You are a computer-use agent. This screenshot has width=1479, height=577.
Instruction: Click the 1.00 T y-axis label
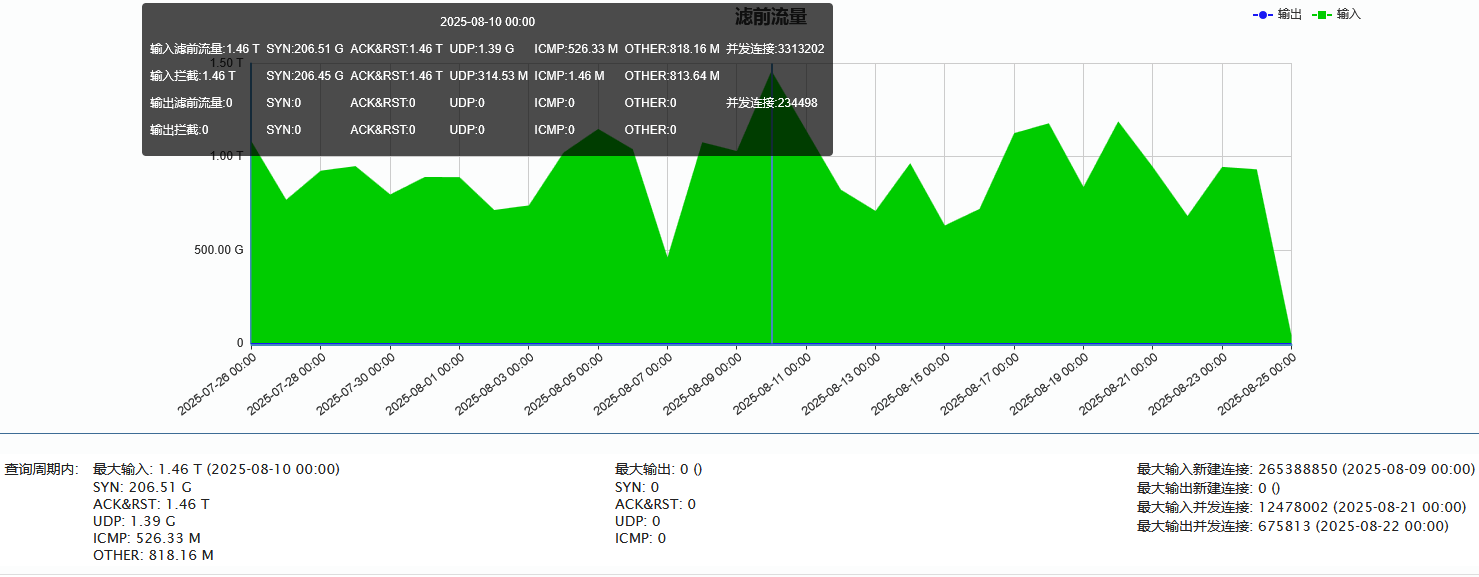click(x=225, y=156)
